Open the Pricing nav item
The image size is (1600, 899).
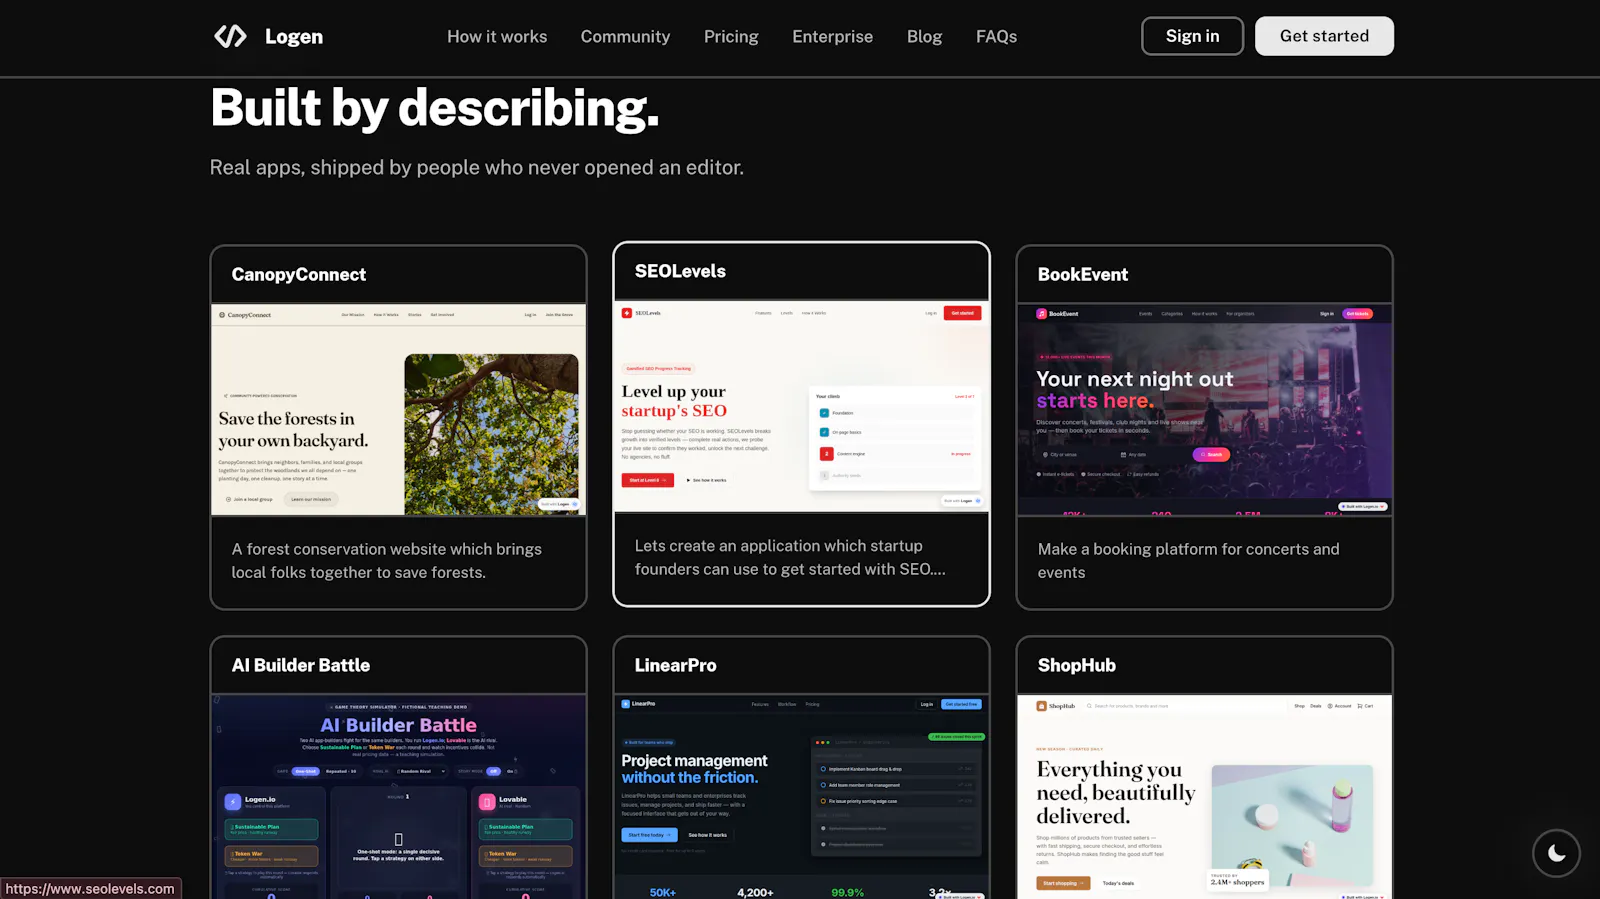pos(731,36)
